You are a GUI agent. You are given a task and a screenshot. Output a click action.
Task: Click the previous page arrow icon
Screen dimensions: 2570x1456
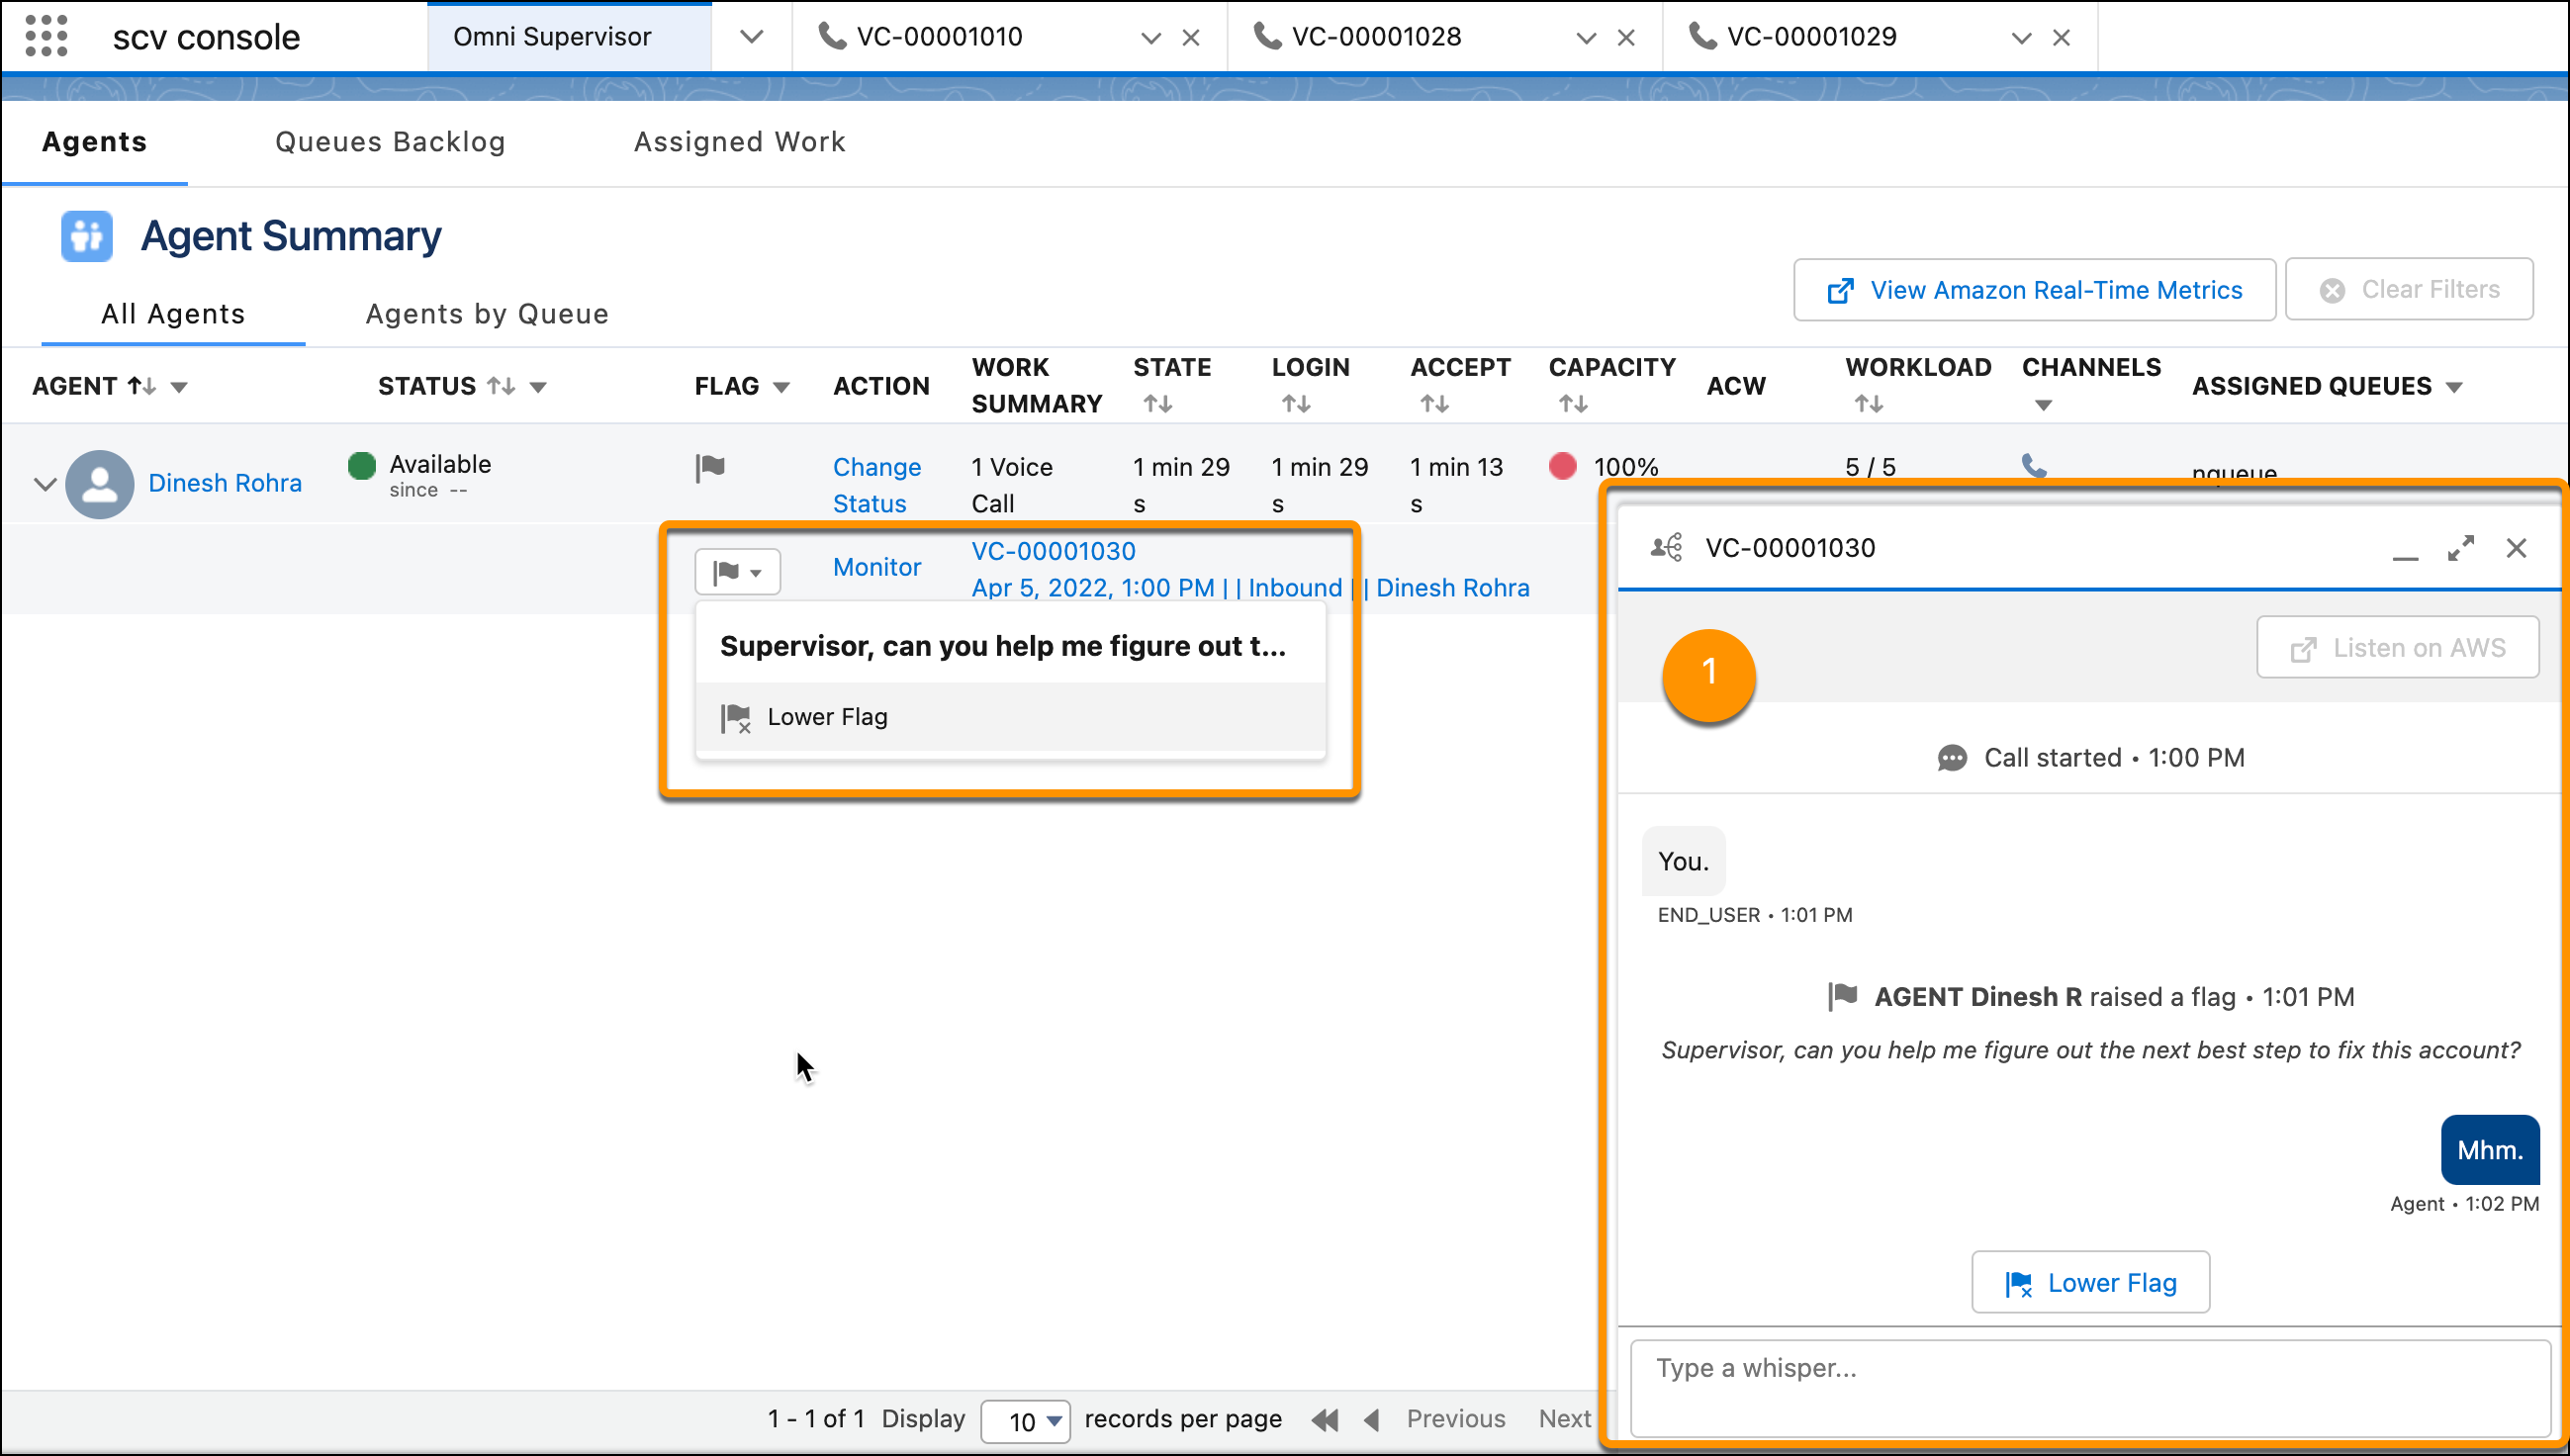(x=1371, y=1419)
